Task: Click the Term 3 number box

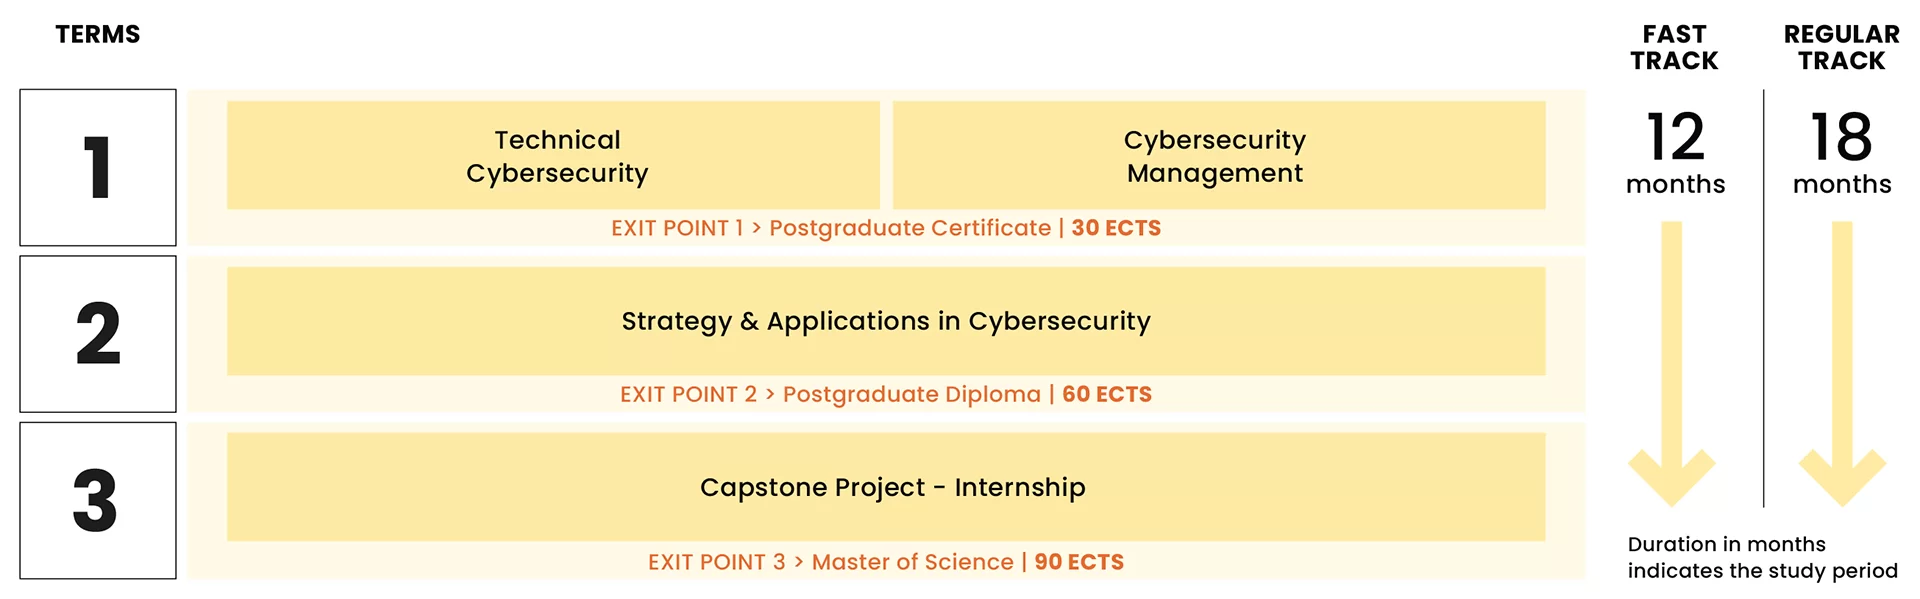Action: (x=98, y=500)
